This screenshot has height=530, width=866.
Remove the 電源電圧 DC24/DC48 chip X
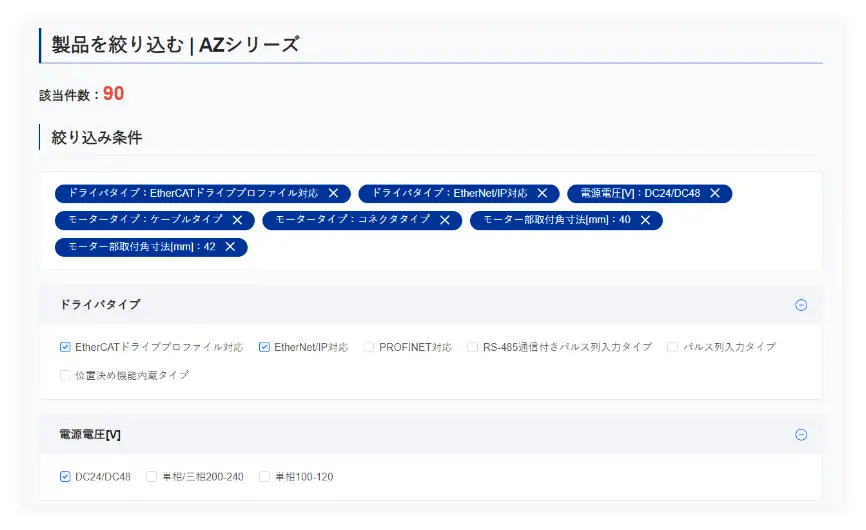click(x=715, y=193)
